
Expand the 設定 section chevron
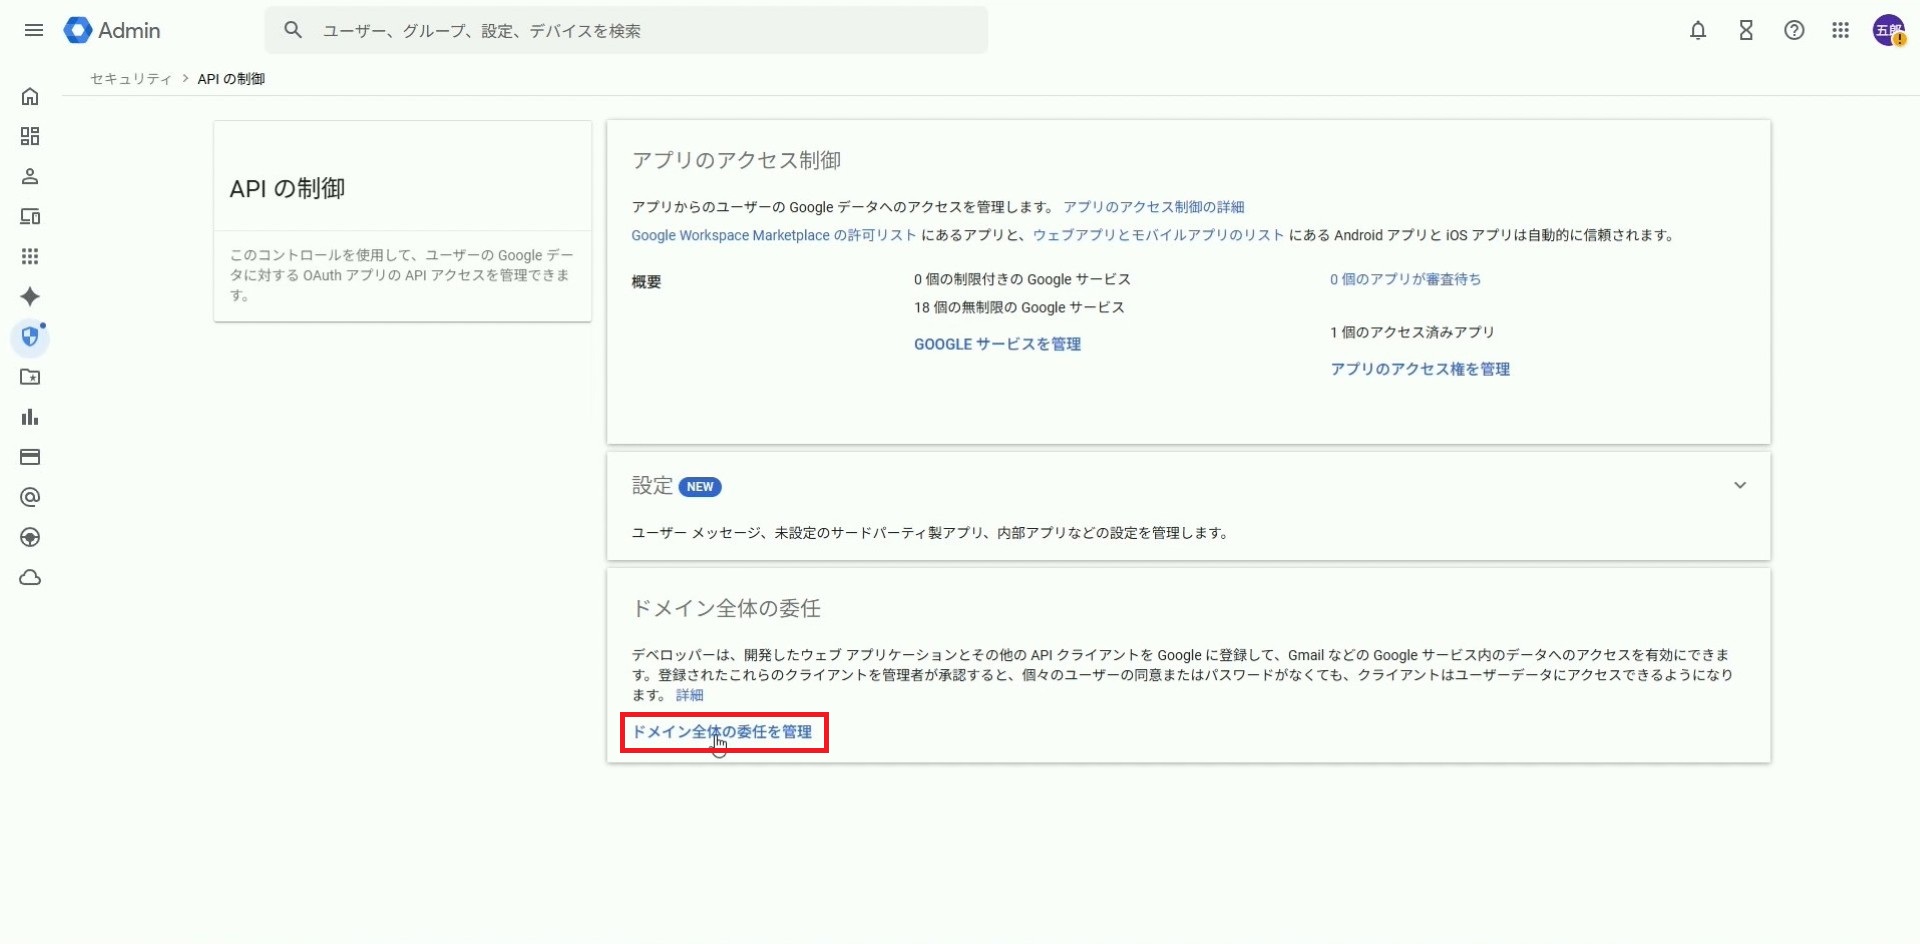(1740, 486)
